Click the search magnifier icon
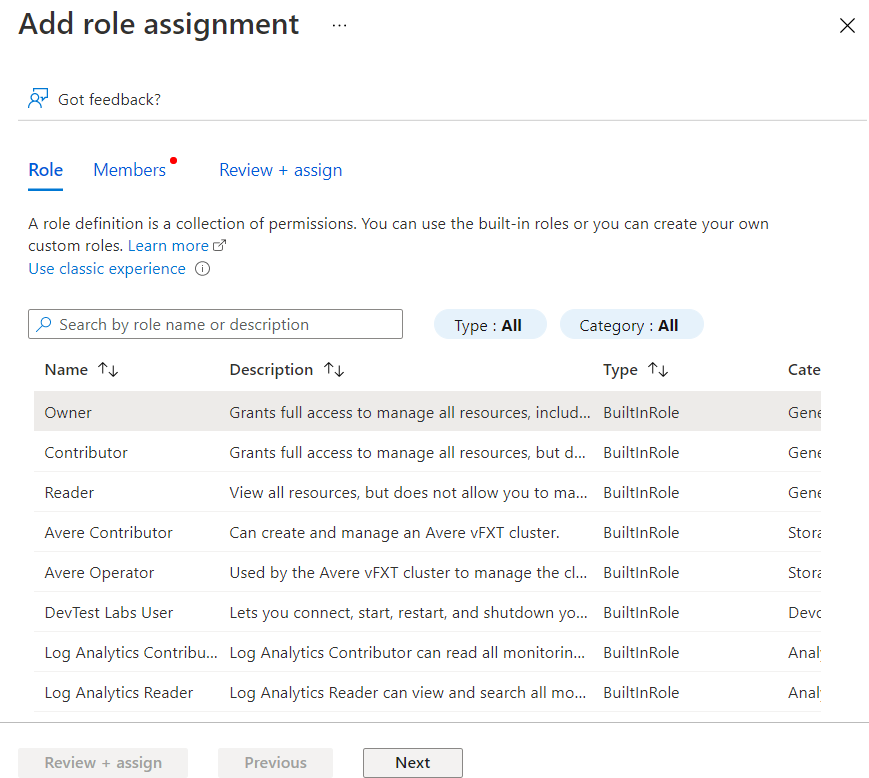869x778 pixels. click(x=44, y=325)
